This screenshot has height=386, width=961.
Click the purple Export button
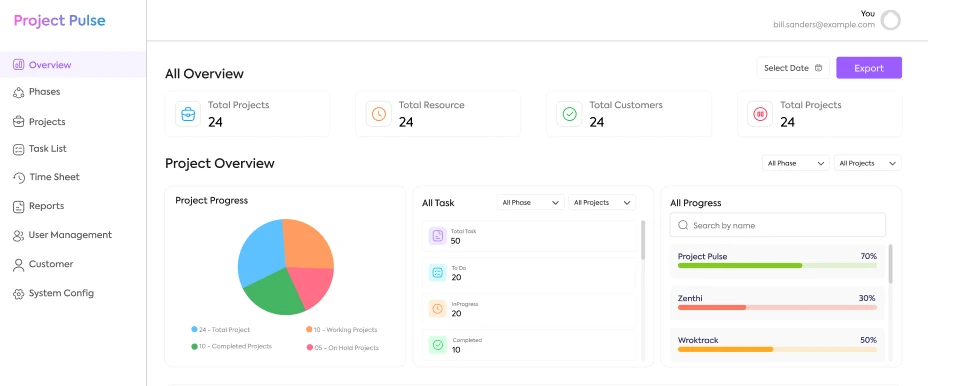(x=868, y=68)
